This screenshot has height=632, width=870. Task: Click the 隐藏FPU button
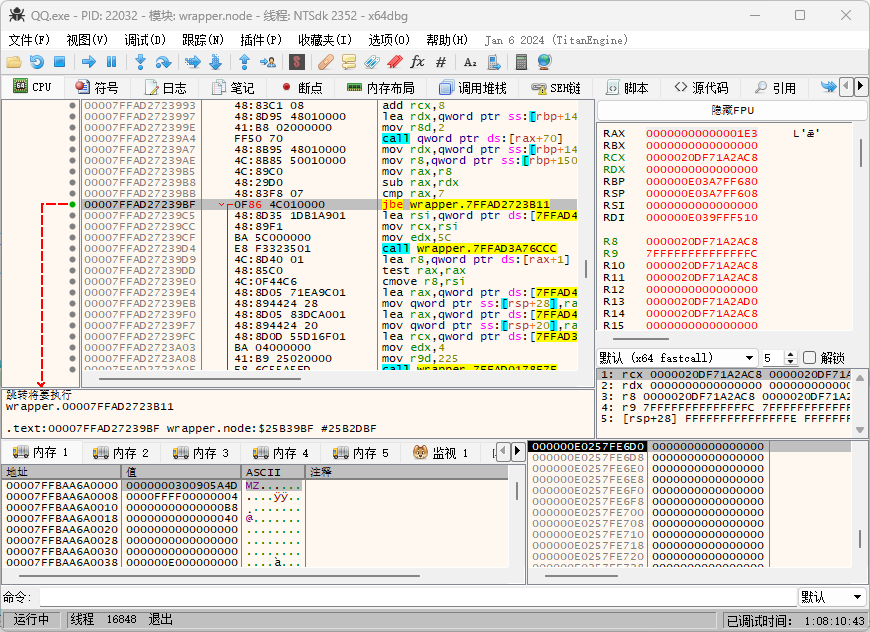click(732, 110)
